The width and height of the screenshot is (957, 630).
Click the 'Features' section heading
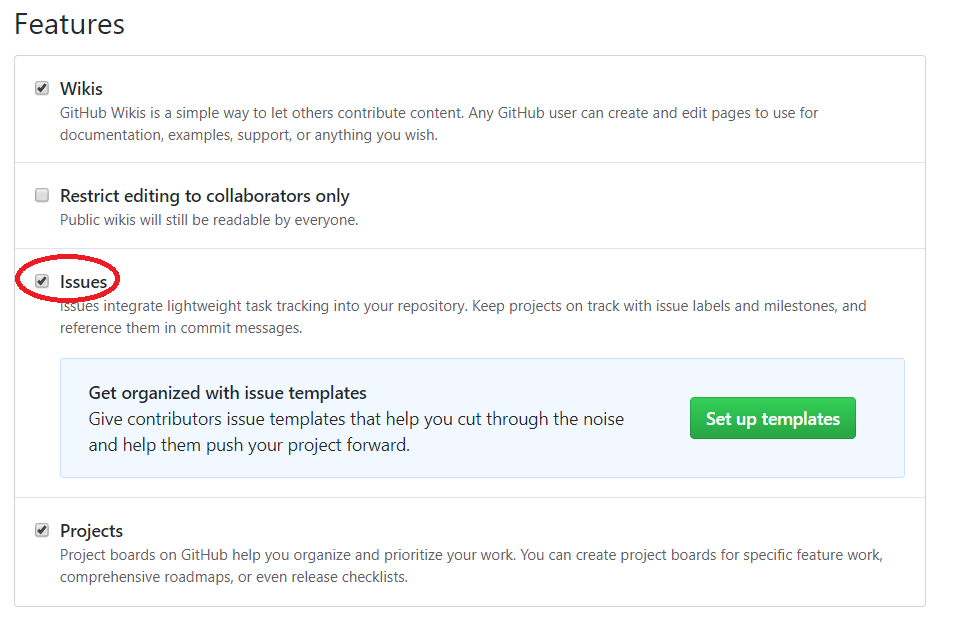69,24
